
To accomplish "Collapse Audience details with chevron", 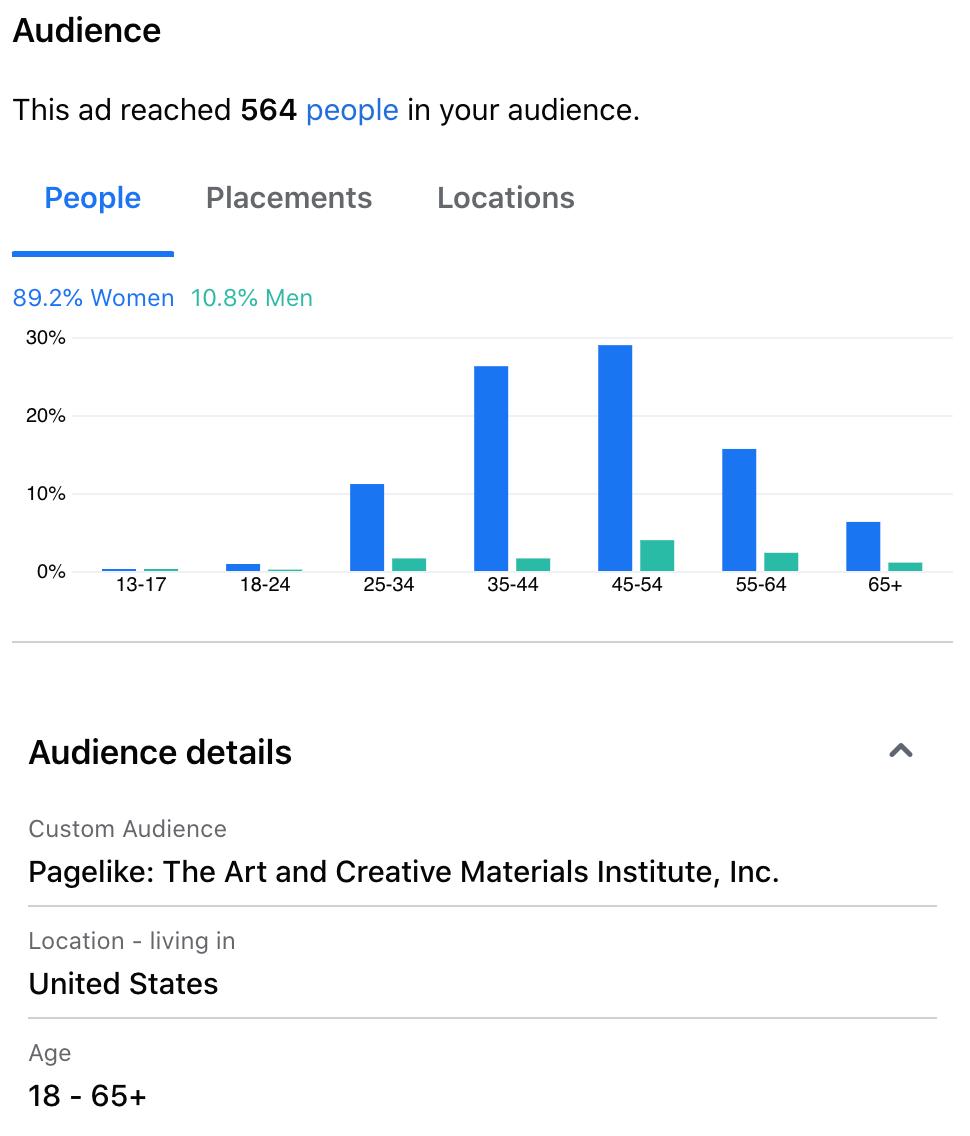I will [900, 751].
